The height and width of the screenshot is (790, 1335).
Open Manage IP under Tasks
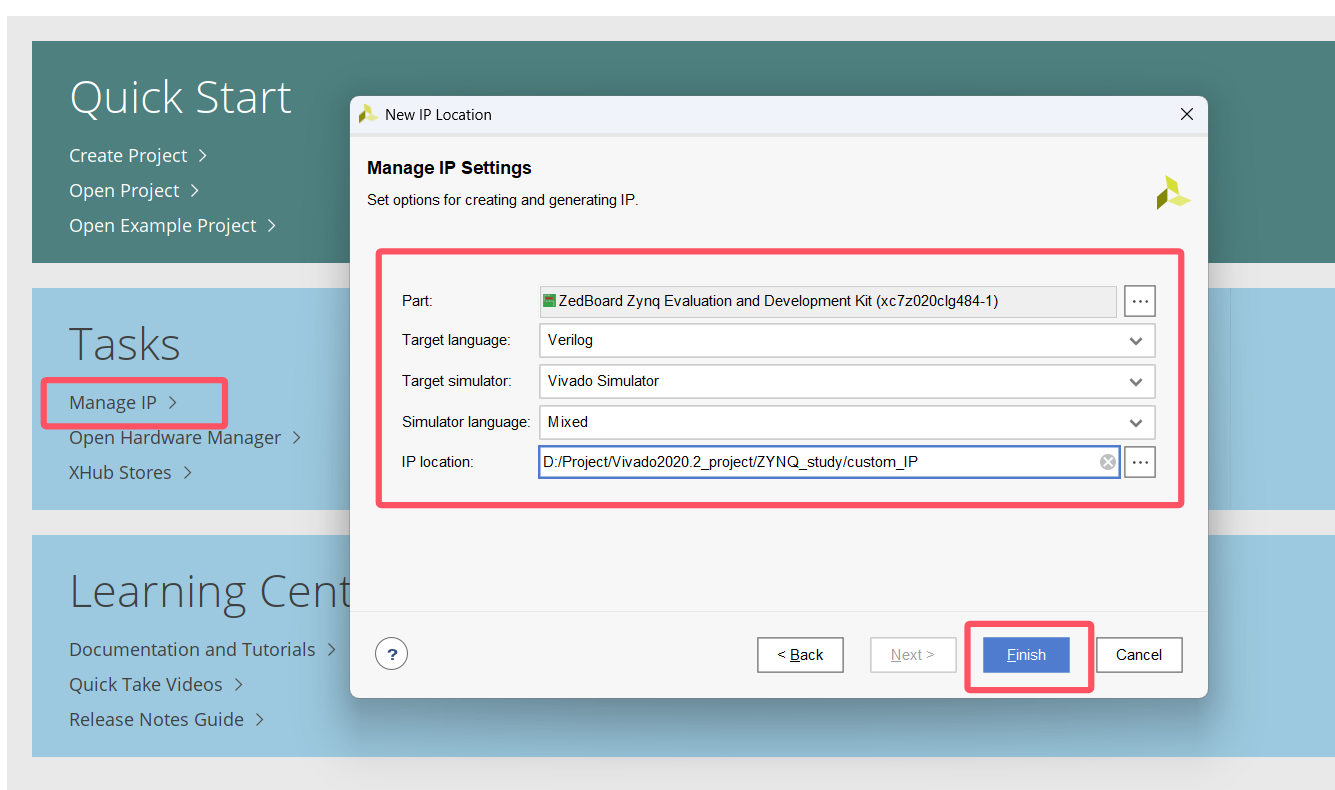coord(123,403)
